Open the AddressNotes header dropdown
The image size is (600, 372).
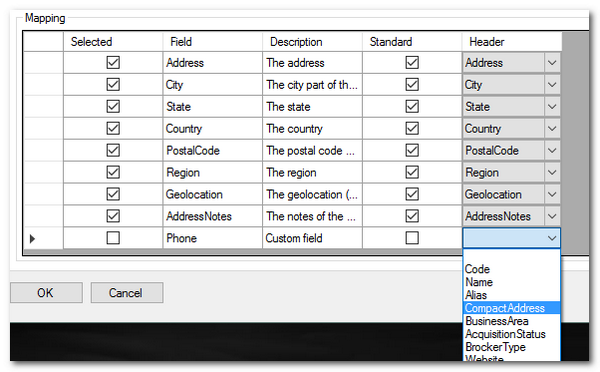coord(552,216)
